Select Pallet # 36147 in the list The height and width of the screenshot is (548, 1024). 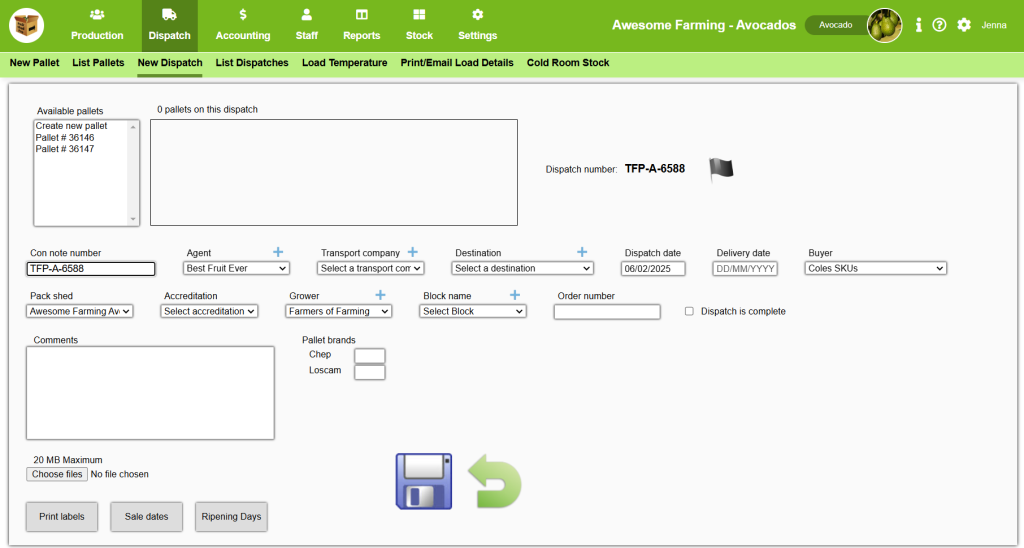click(x=65, y=149)
